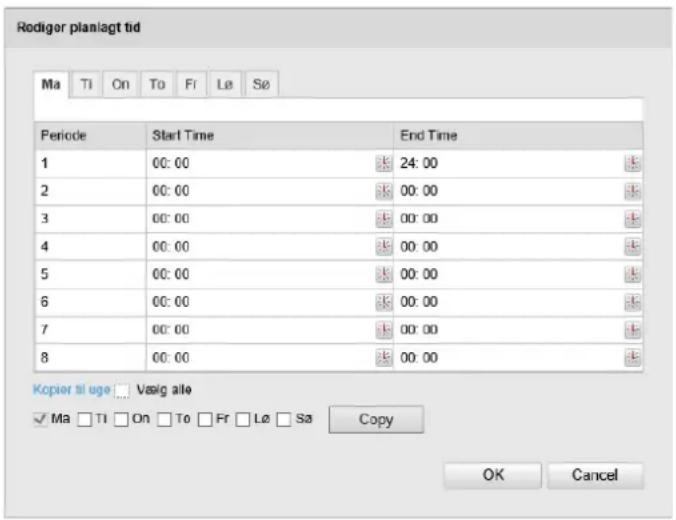This screenshot has width=676, height=520.
Task: Enable the To copy checkbox
Action: [x=164, y=419]
